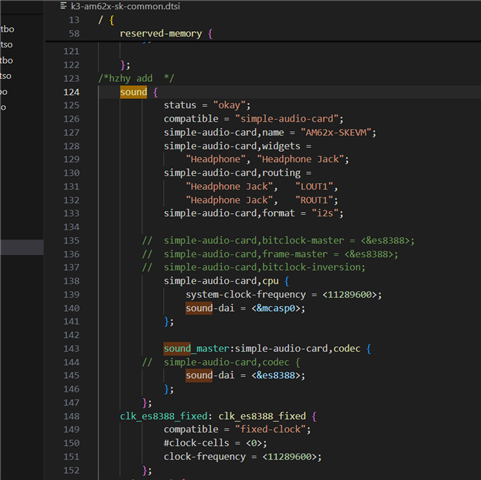
Task: Click the first 'tbo' entry in the sidebar
Action: (7, 29)
